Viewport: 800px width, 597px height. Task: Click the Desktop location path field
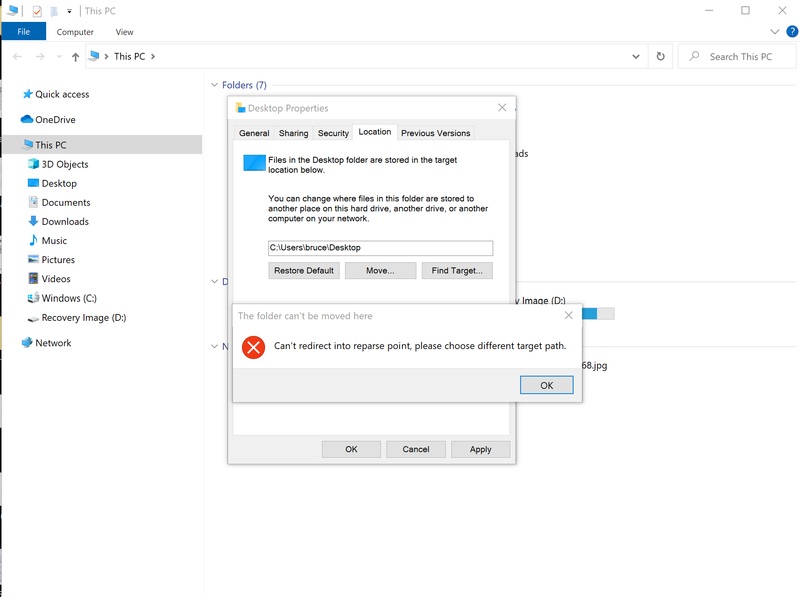pyautogui.click(x=380, y=247)
